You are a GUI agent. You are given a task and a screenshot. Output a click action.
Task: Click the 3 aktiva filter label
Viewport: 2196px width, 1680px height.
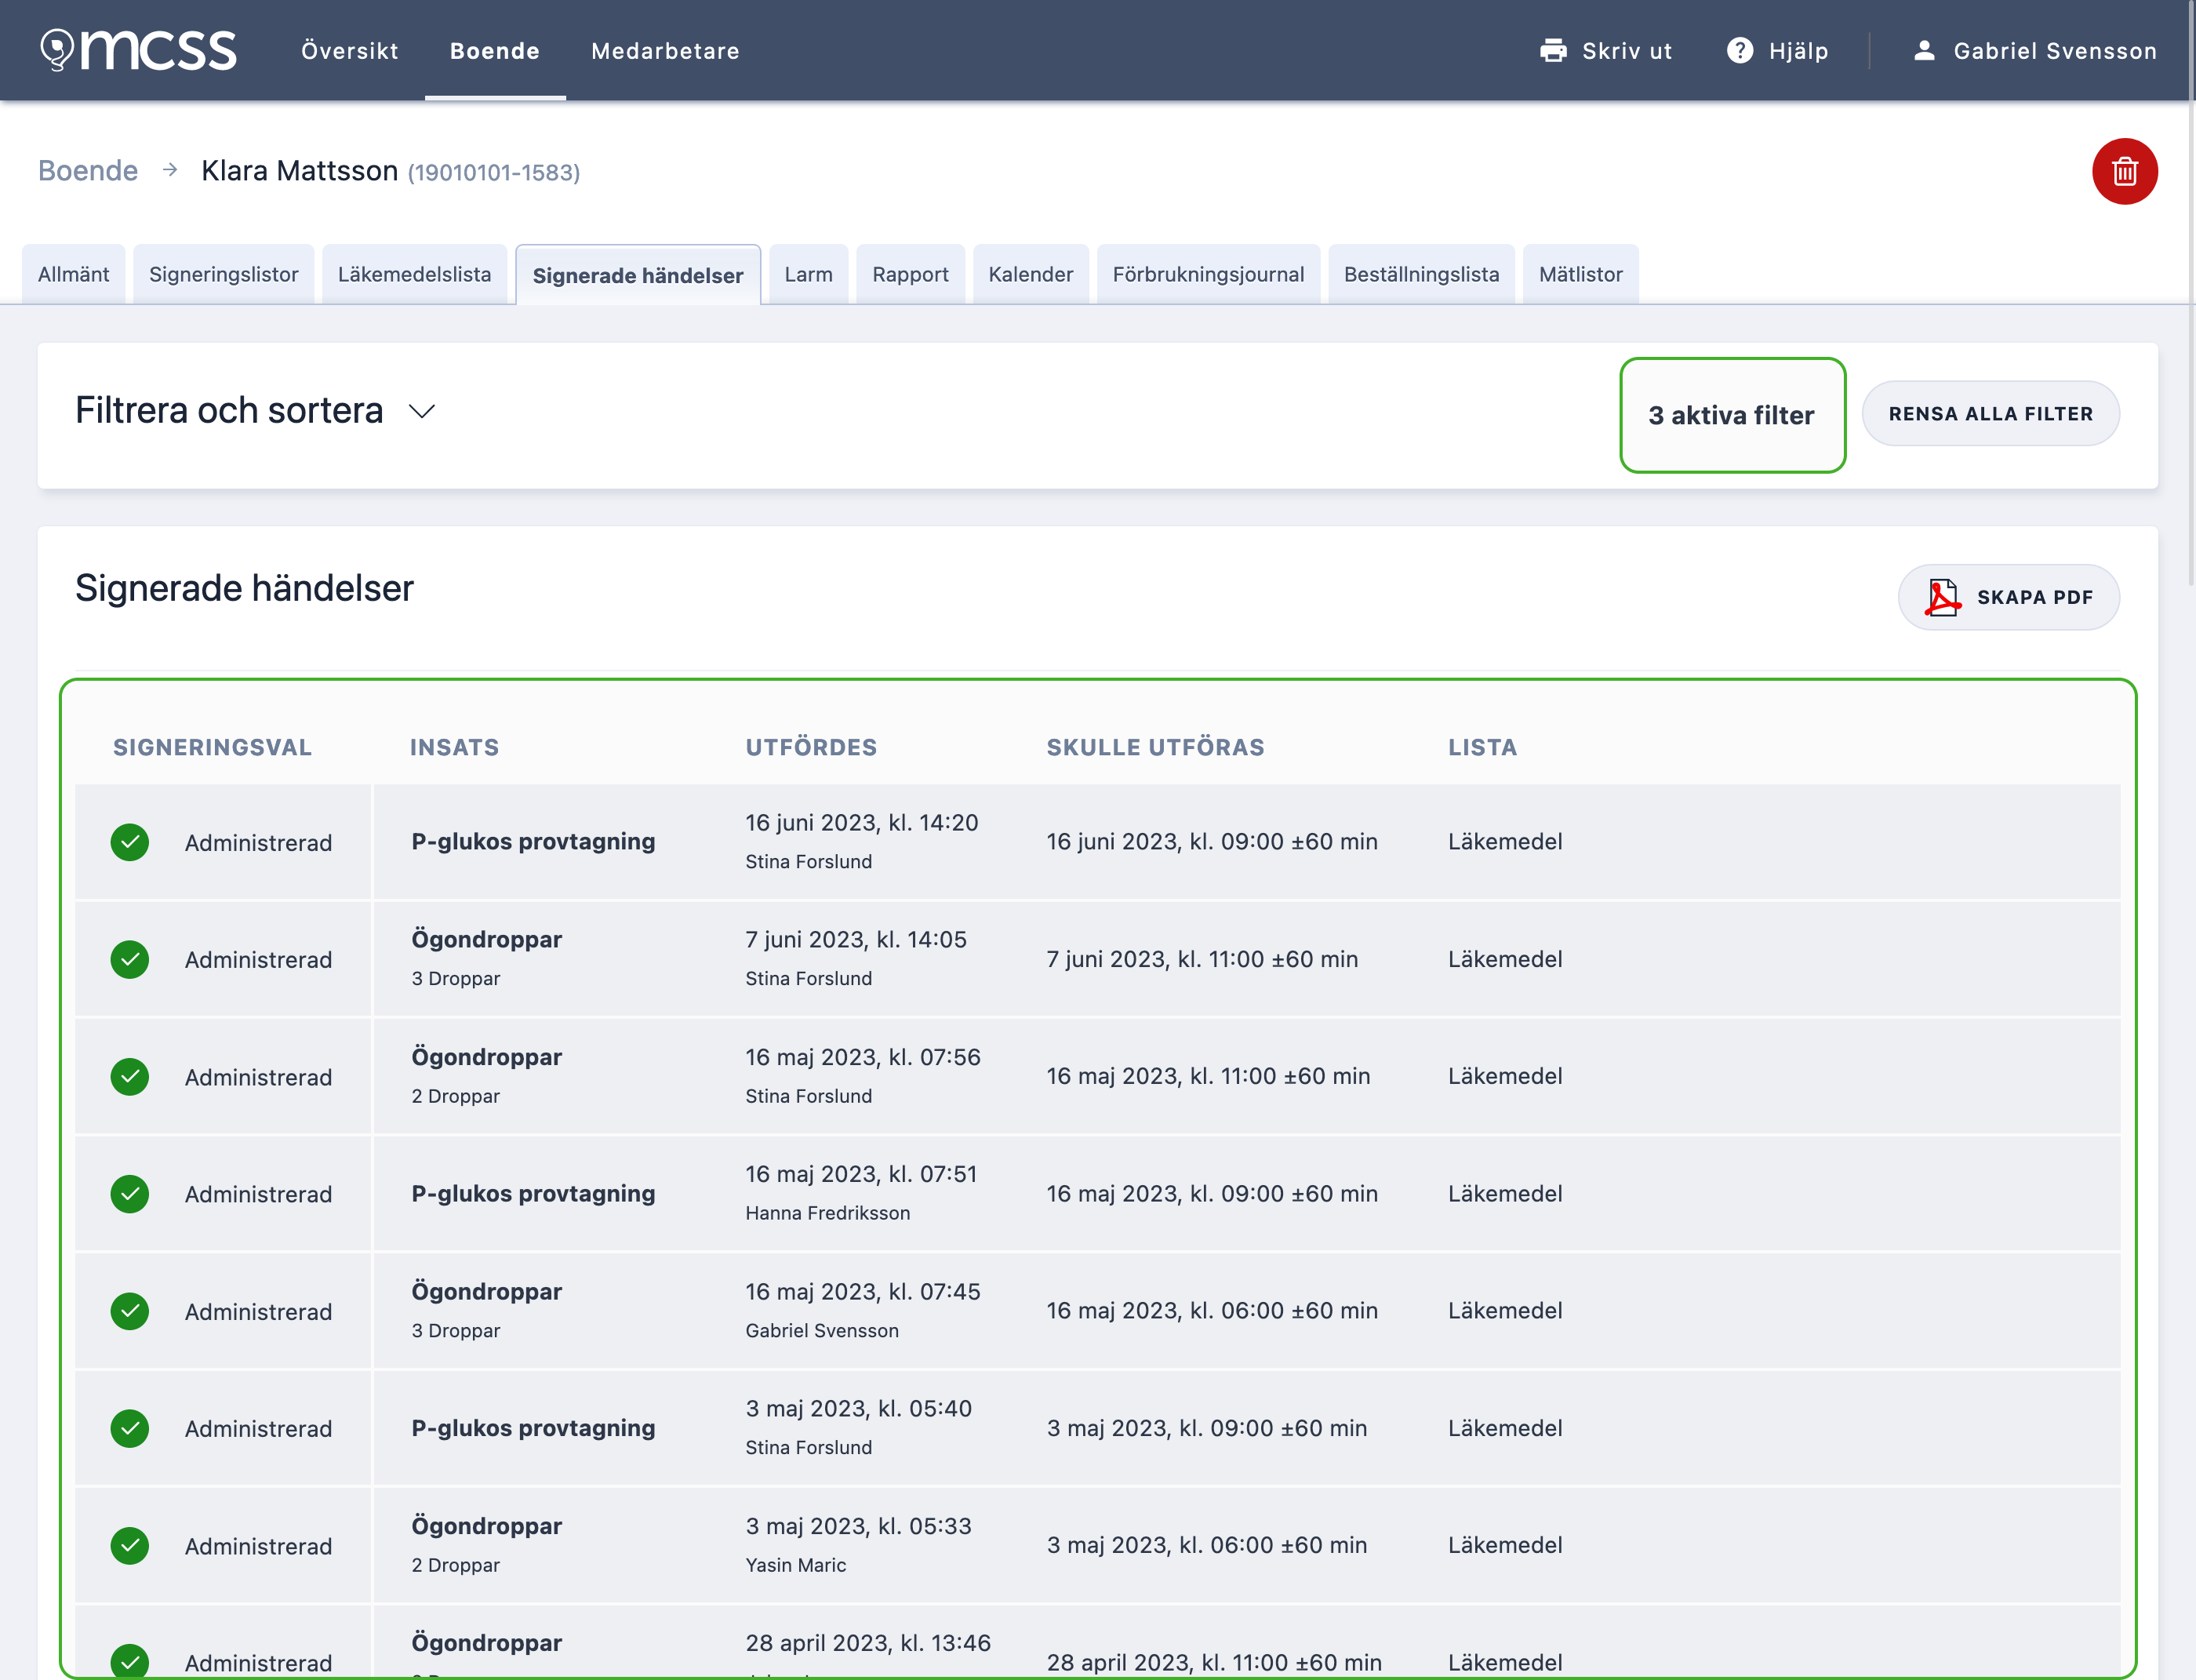coord(1732,415)
